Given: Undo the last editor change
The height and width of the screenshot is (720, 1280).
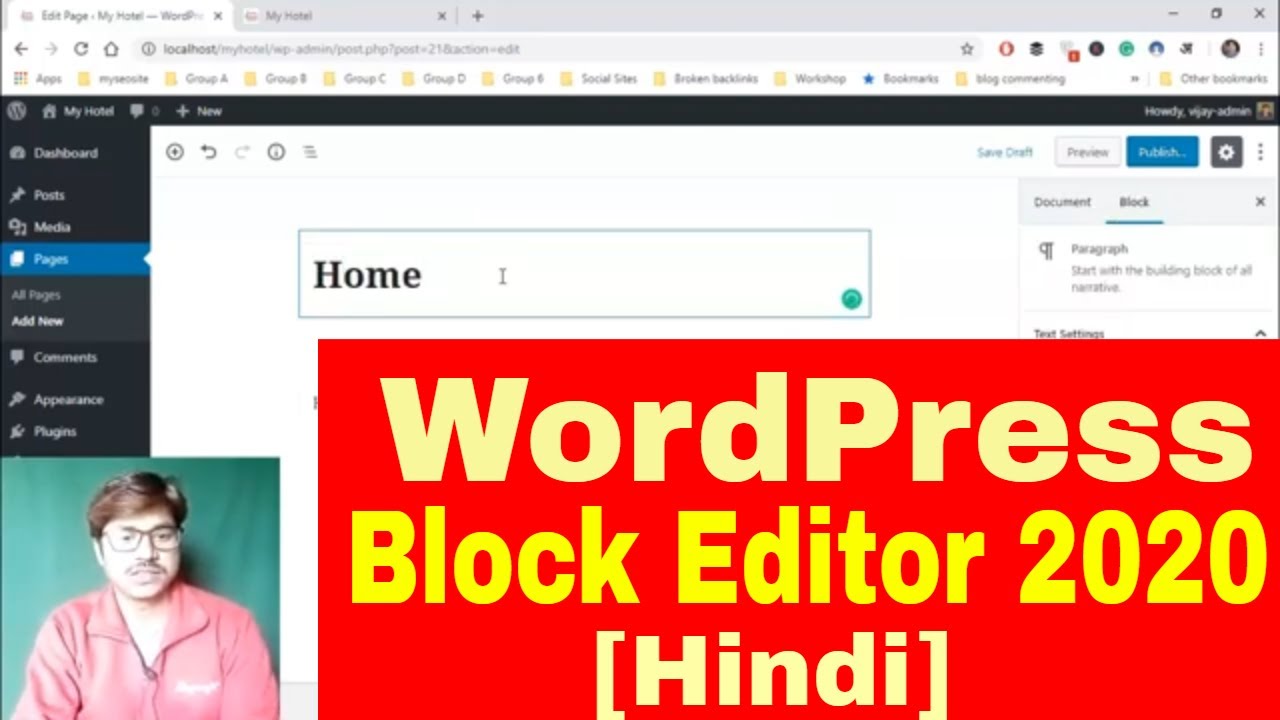Looking at the screenshot, I should pos(208,152).
